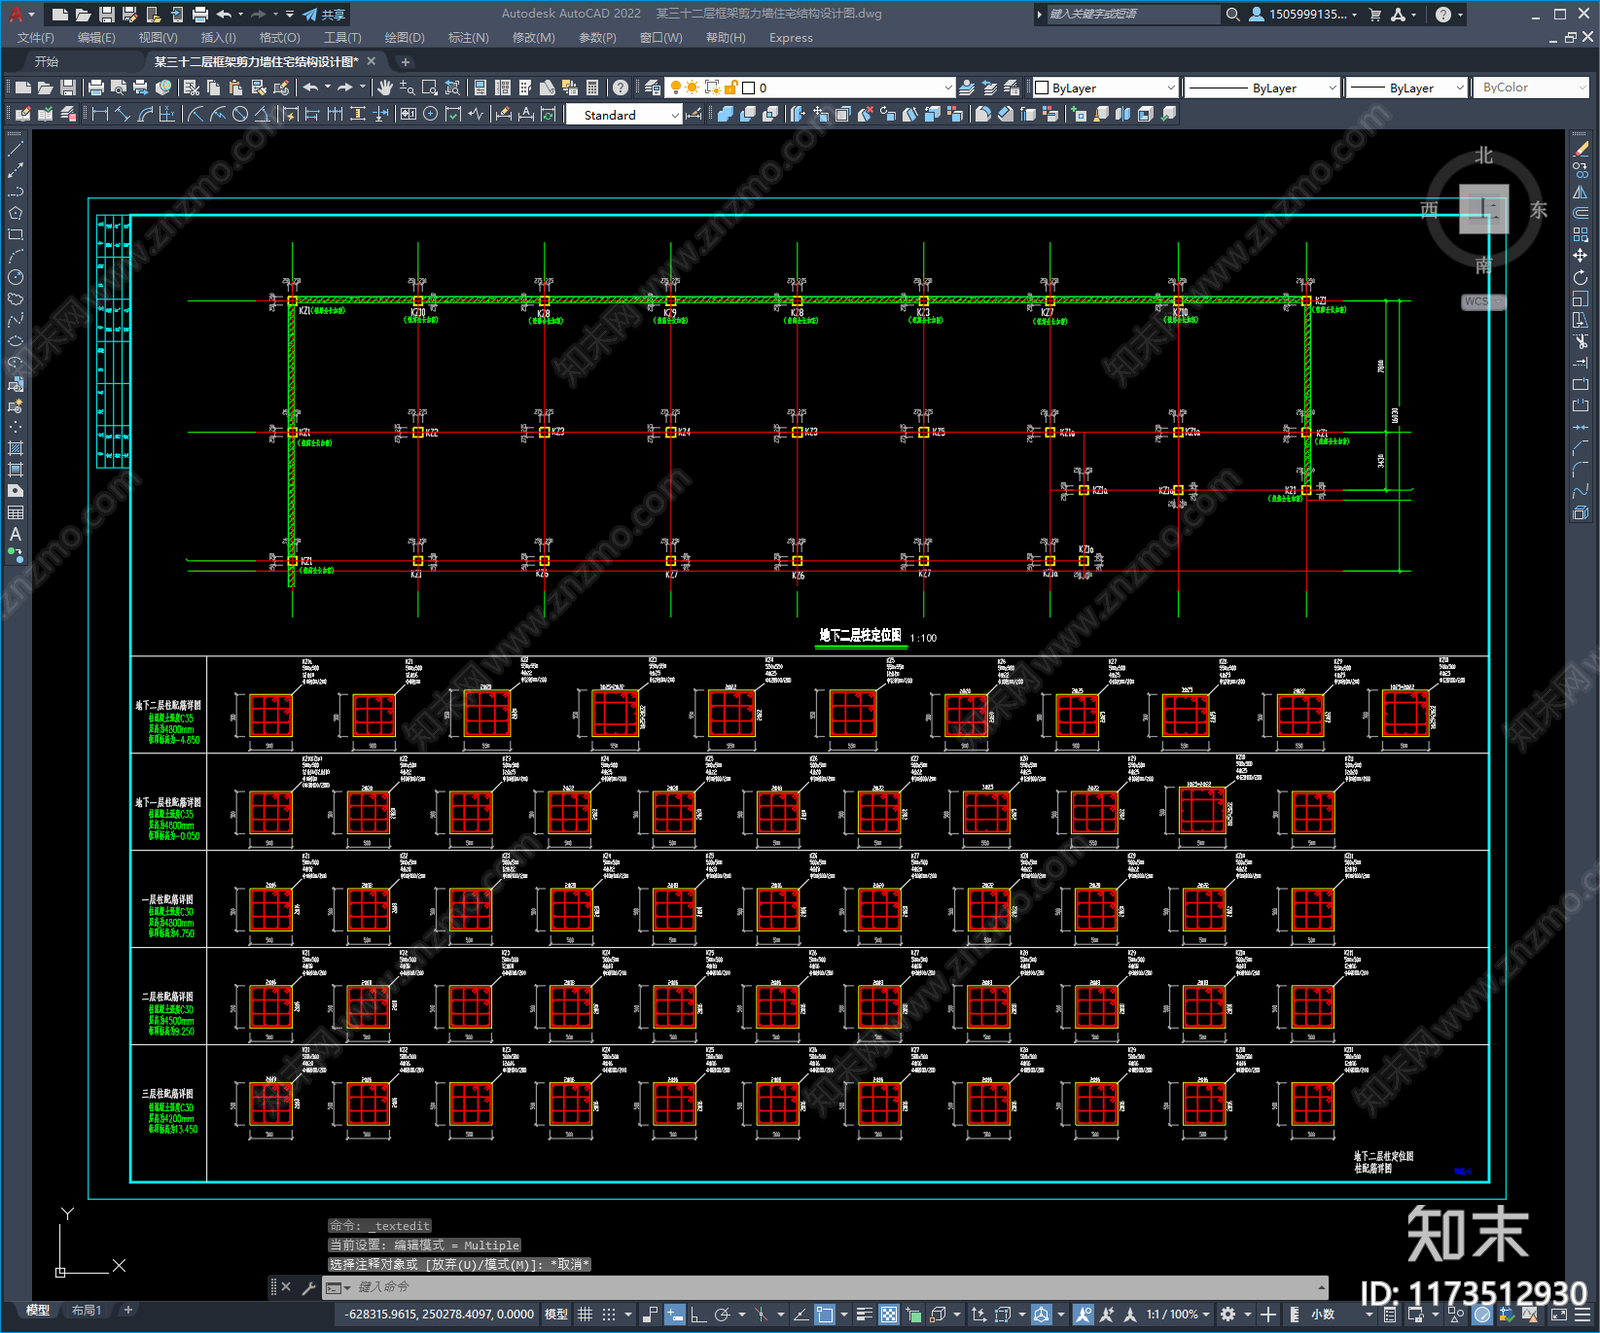Click the white color swatch in color control
The image size is (1600, 1333).
point(1041,88)
